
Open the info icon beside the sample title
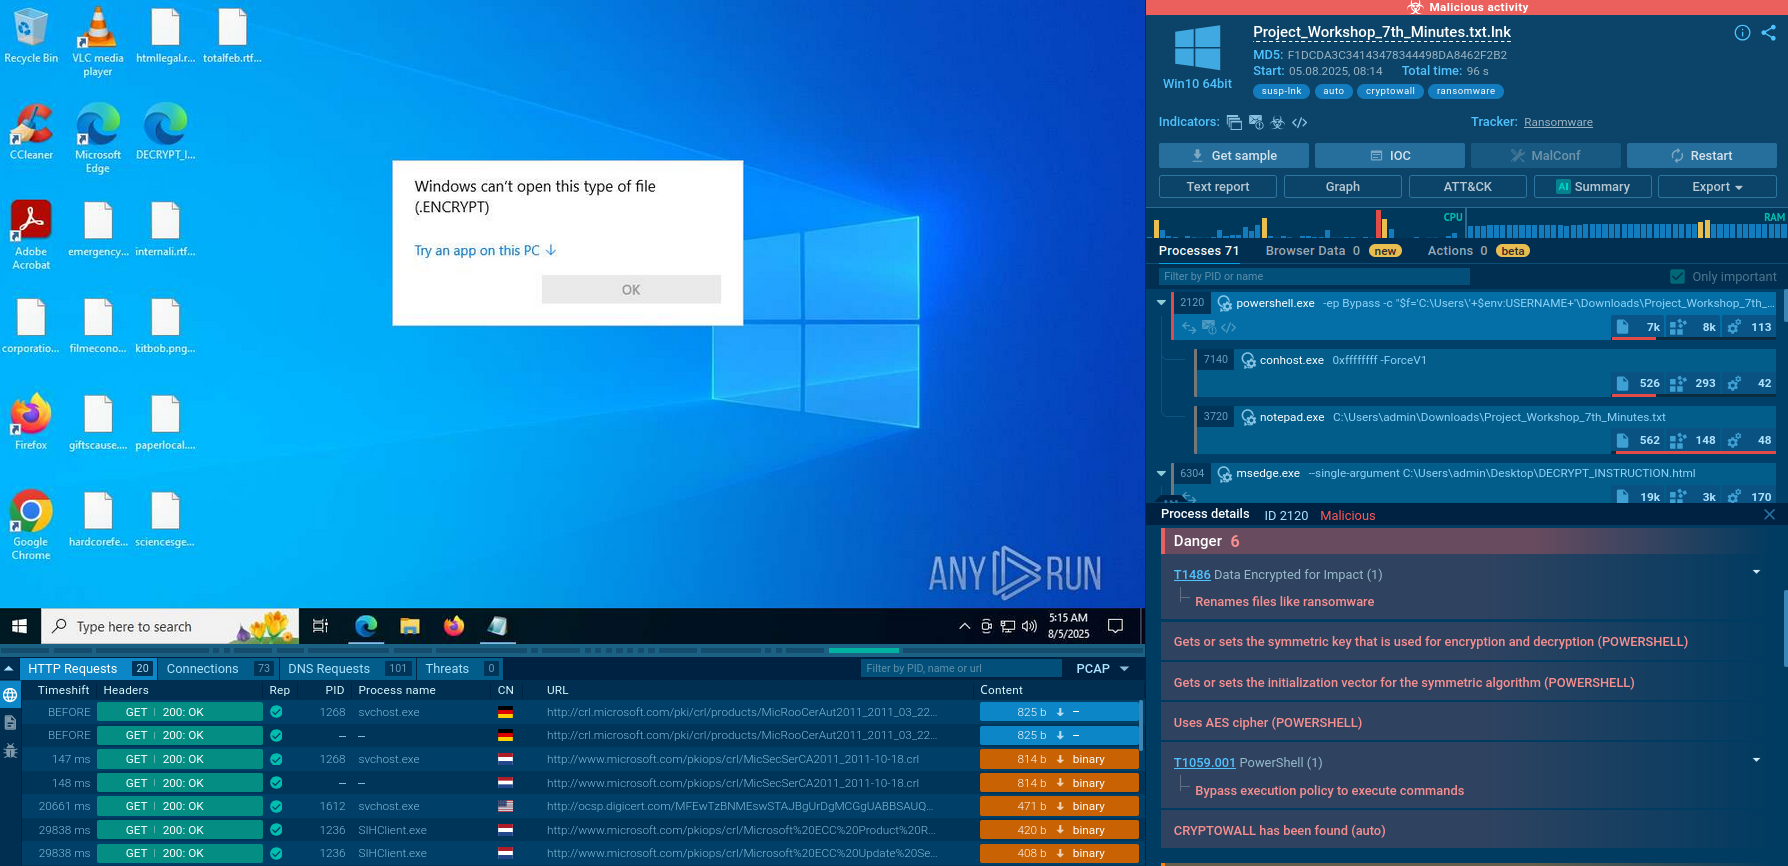click(1742, 33)
